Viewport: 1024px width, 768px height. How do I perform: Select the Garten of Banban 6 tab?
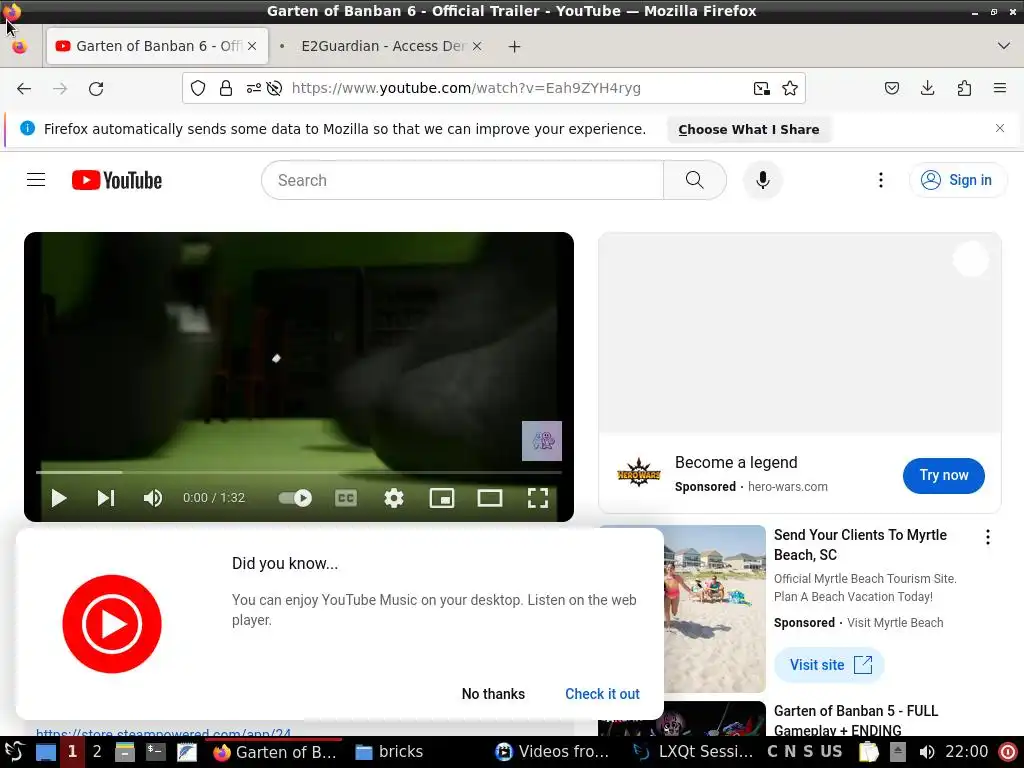coord(157,46)
